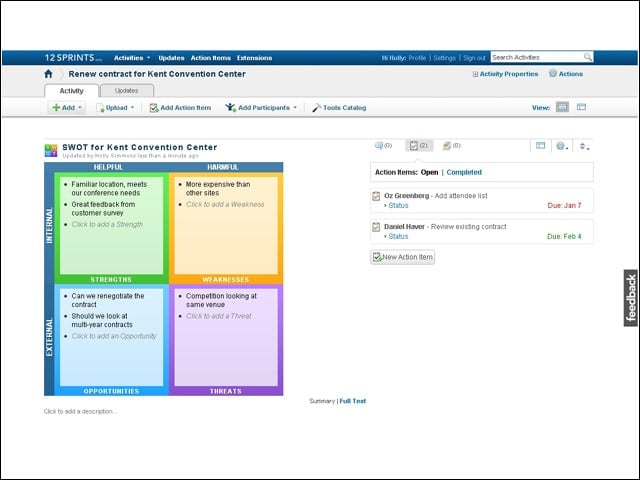Open the item gear dropdown

pyautogui.click(x=562, y=146)
